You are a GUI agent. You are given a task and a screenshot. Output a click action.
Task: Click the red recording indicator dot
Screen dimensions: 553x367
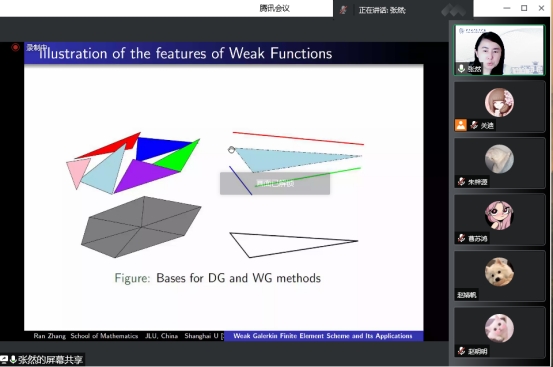point(16,47)
